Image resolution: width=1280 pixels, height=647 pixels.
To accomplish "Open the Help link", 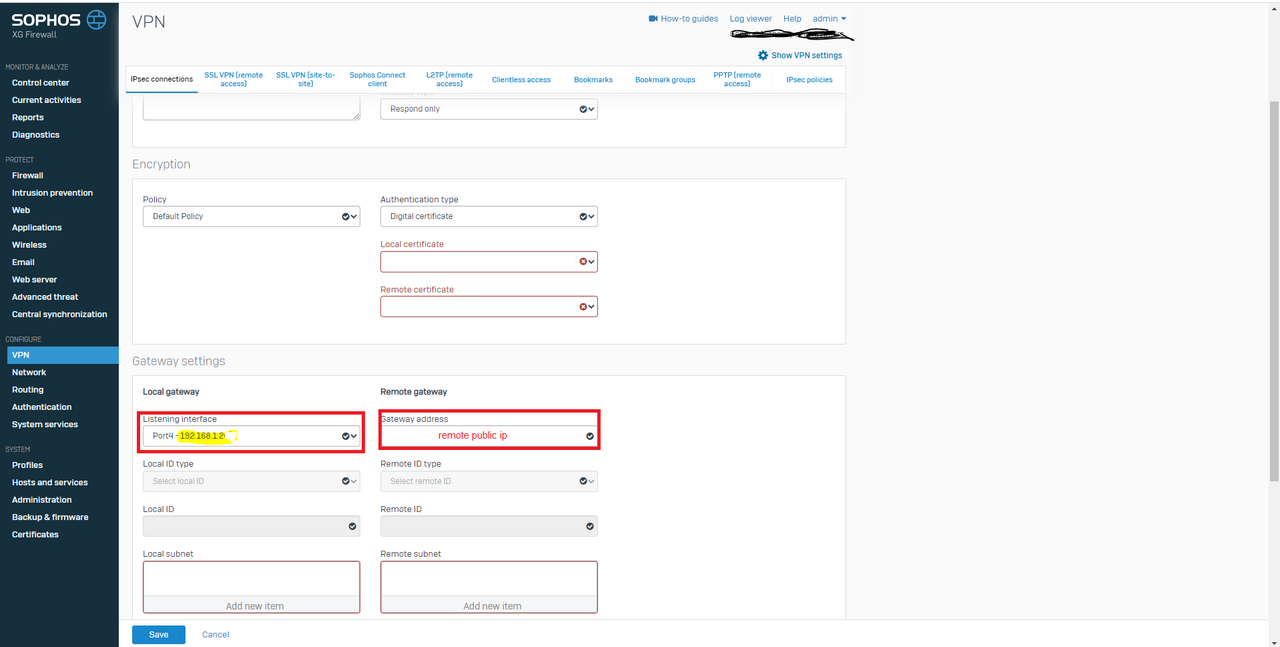I will point(792,18).
